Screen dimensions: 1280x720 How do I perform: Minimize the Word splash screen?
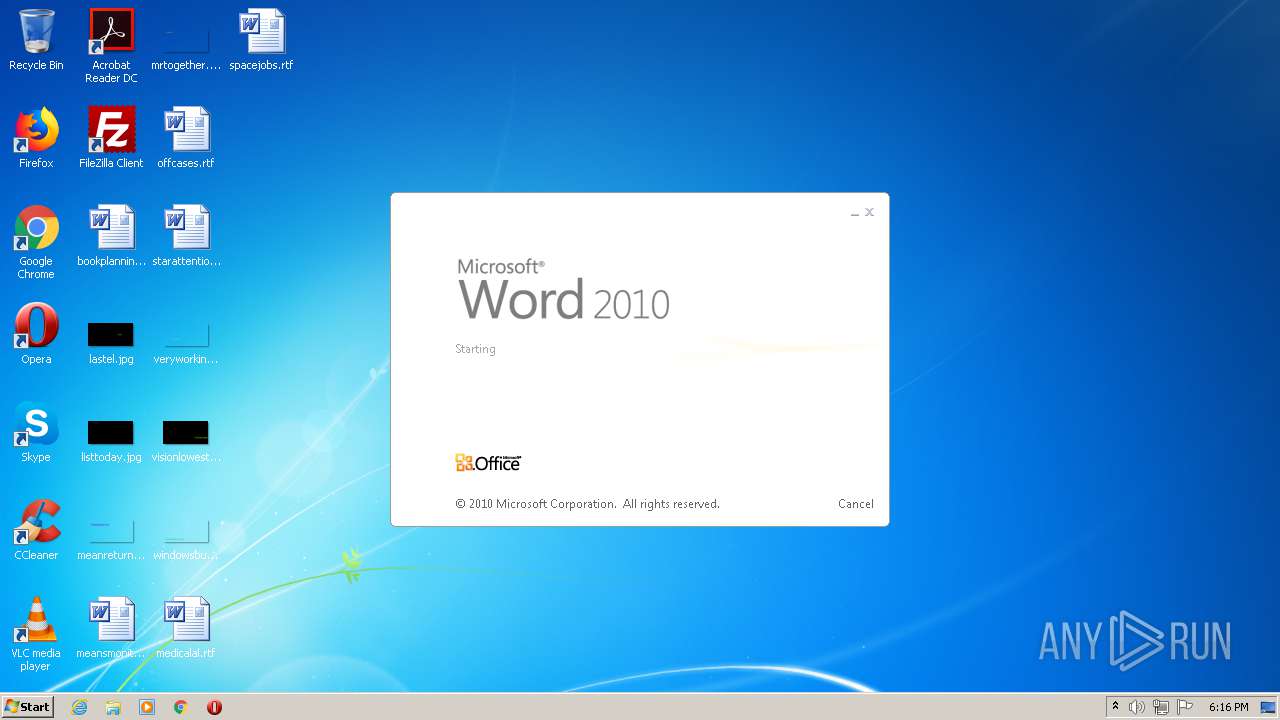[x=855, y=213]
